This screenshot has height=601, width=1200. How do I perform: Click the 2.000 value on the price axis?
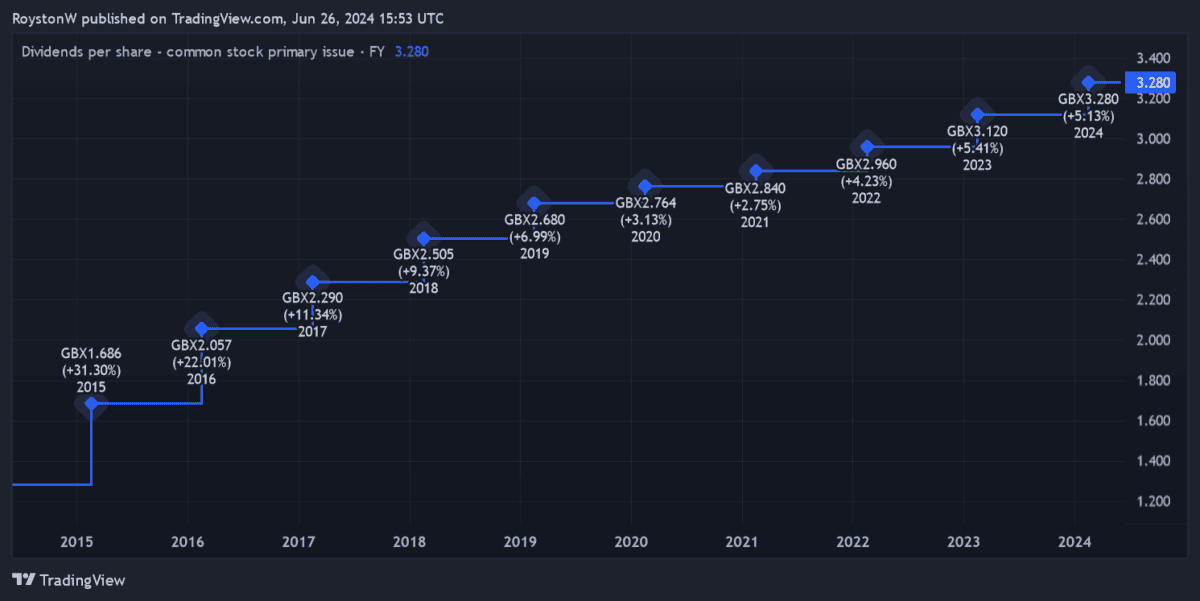point(1154,340)
